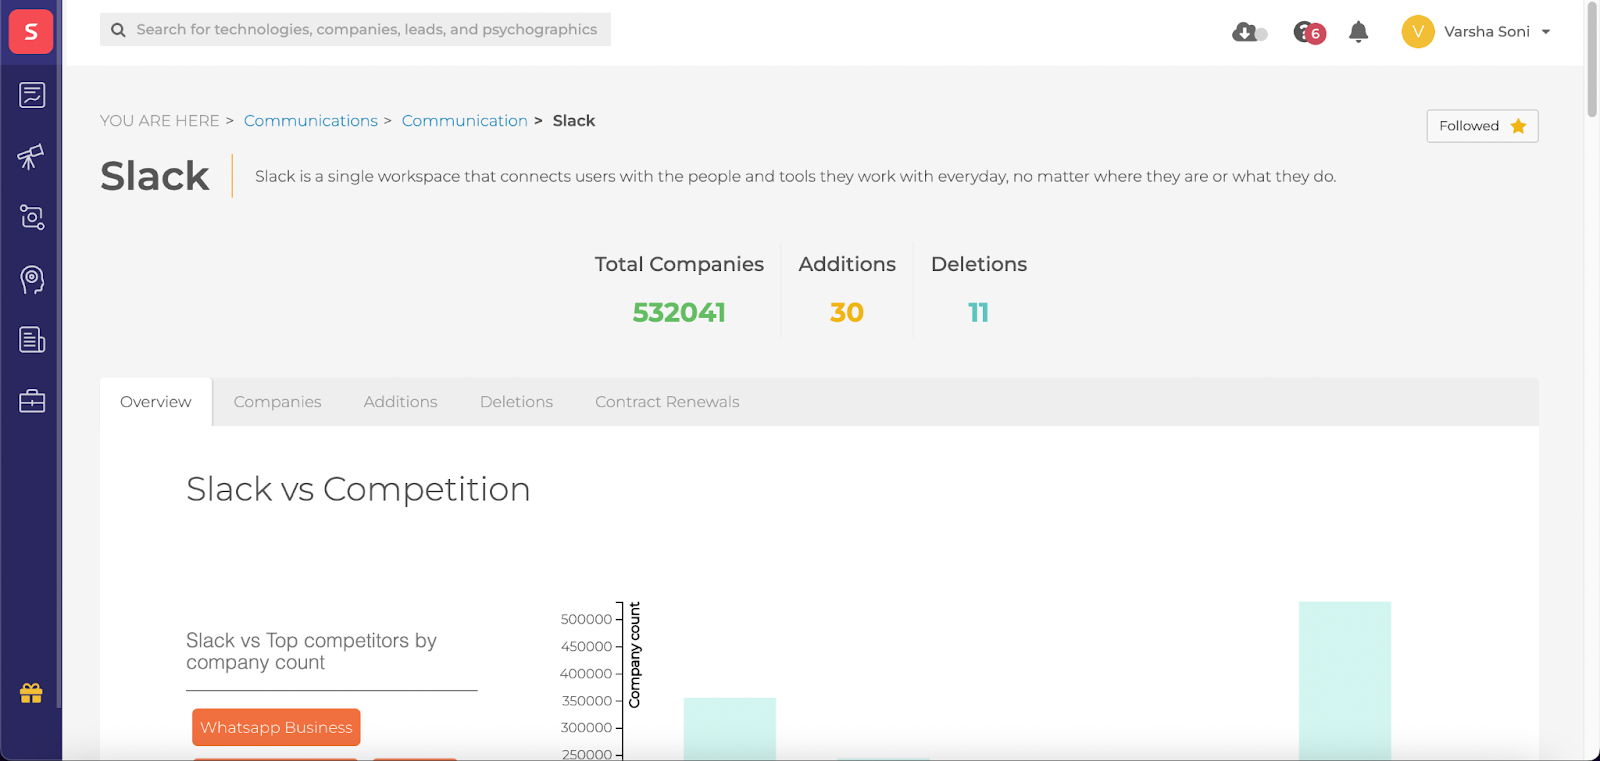Go to Communications breadcrumb link

(311, 121)
